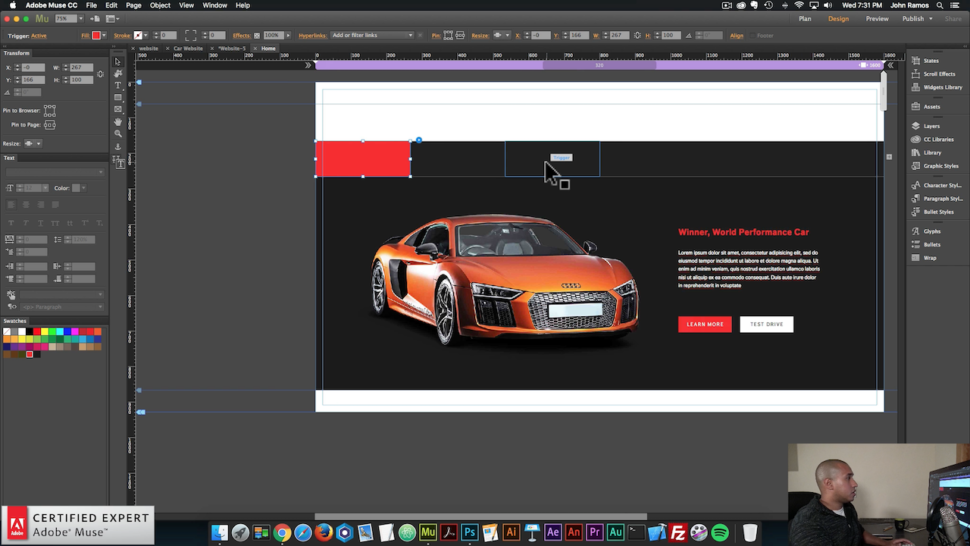Viewport: 970px width, 546px height.
Task: Toggle constrain proportions in Transform panel
Action: [100, 74]
